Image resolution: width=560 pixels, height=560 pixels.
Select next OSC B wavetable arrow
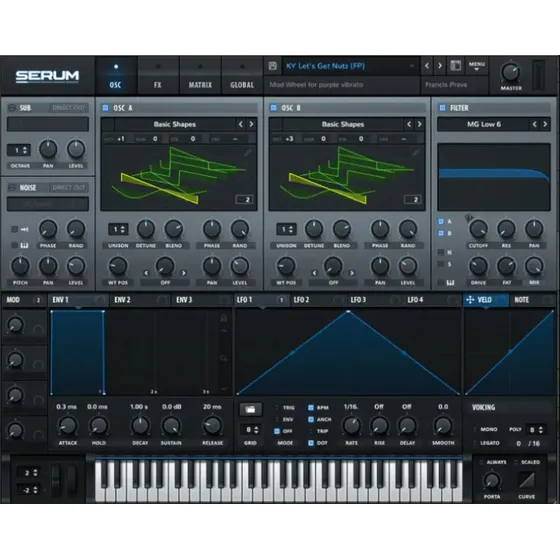click(420, 124)
